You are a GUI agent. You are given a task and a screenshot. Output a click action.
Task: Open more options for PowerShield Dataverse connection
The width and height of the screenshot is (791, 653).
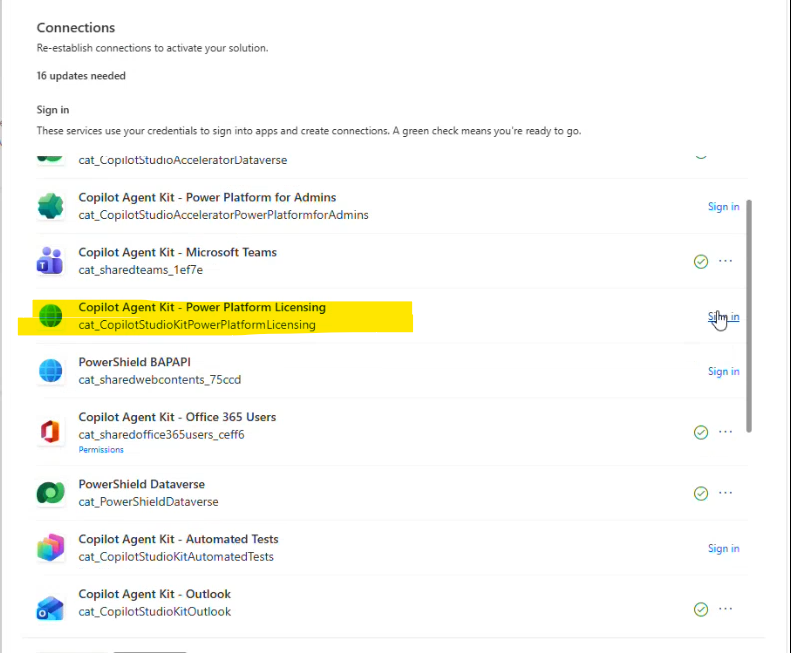coord(725,493)
